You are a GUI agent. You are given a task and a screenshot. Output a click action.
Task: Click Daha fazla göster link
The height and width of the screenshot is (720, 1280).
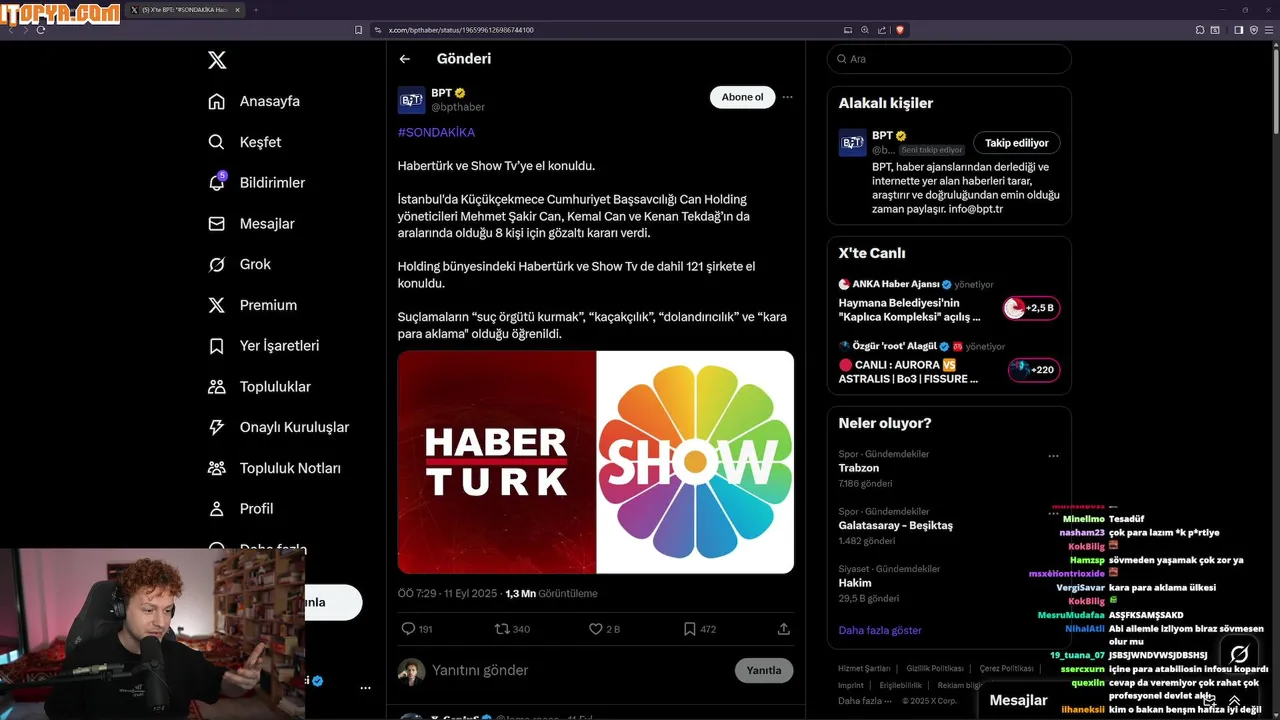[x=880, y=630]
